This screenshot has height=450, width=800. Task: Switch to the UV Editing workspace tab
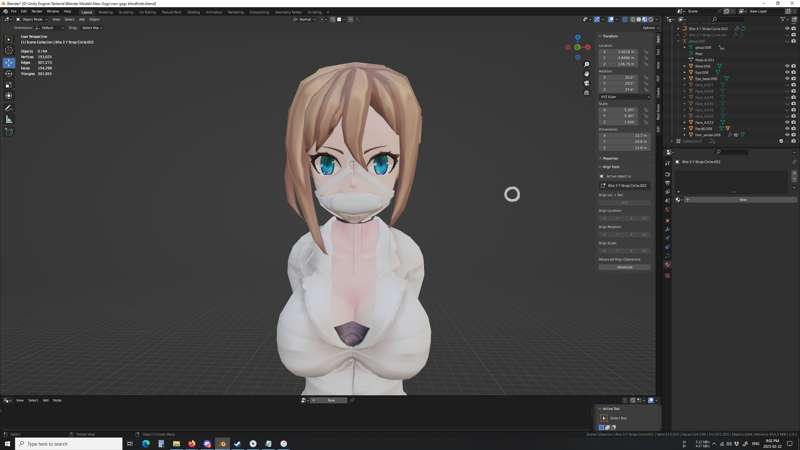147,12
